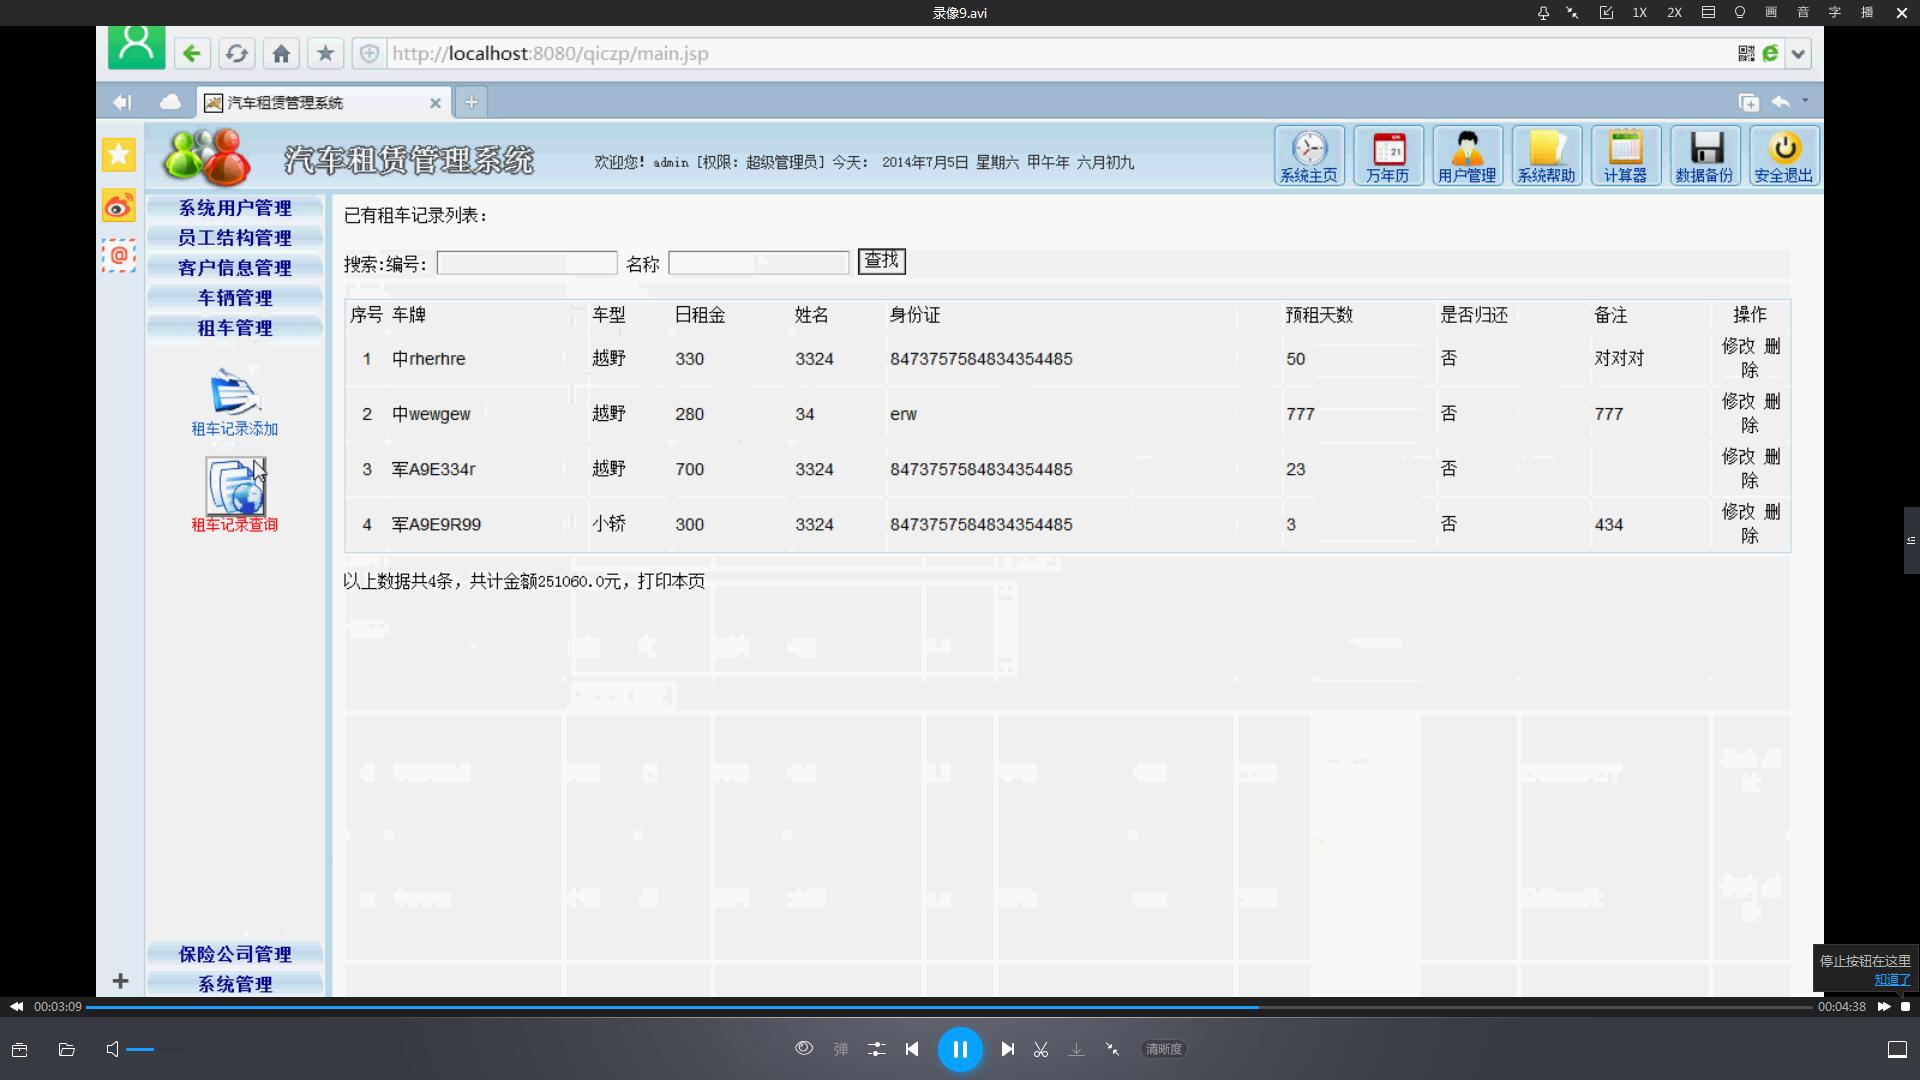Click the 查找 search button
The width and height of the screenshot is (1920, 1080).
[881, 261]
